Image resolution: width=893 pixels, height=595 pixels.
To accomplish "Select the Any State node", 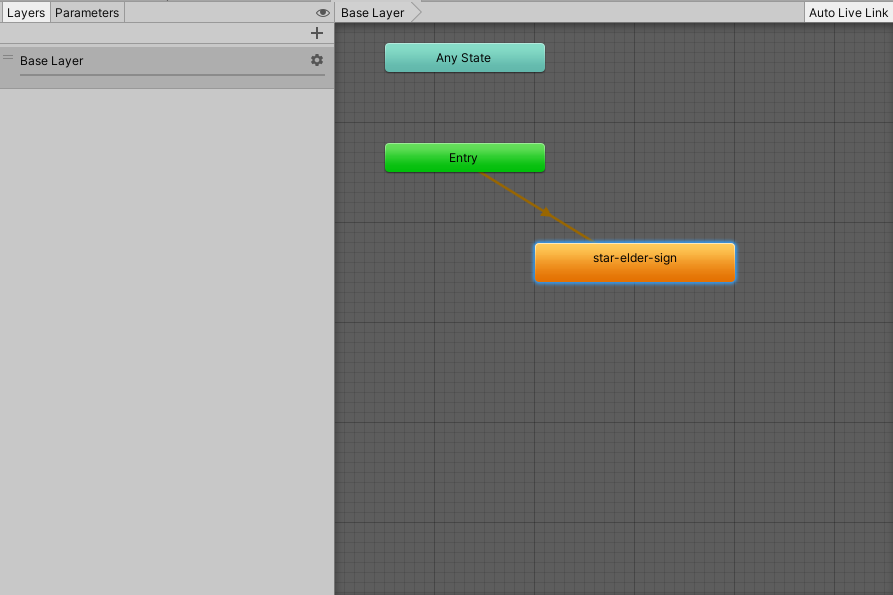I will (x=465, y=58).
